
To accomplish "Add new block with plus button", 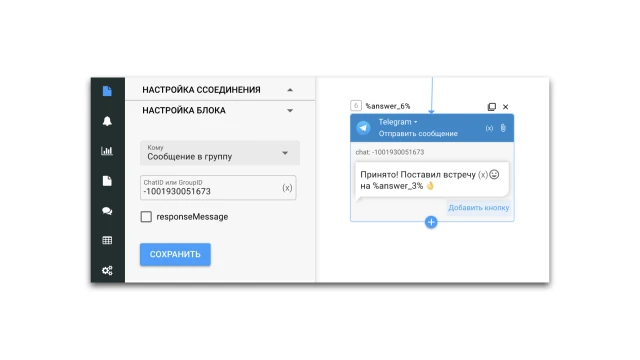I will (431, 222).
